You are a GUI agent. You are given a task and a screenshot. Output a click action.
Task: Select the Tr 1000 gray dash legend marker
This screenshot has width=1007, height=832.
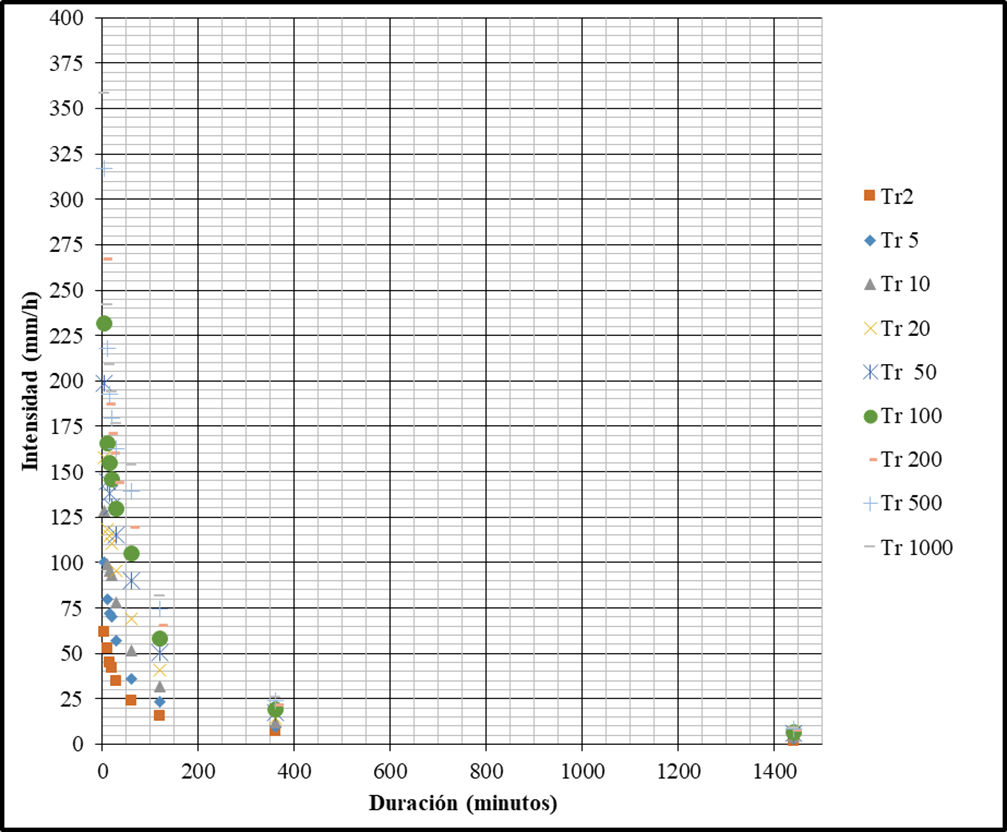pos(870,548)
